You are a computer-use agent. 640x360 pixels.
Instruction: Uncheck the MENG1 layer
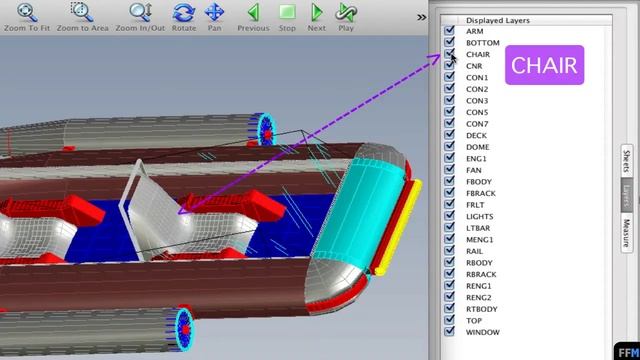tap(449, 239)
